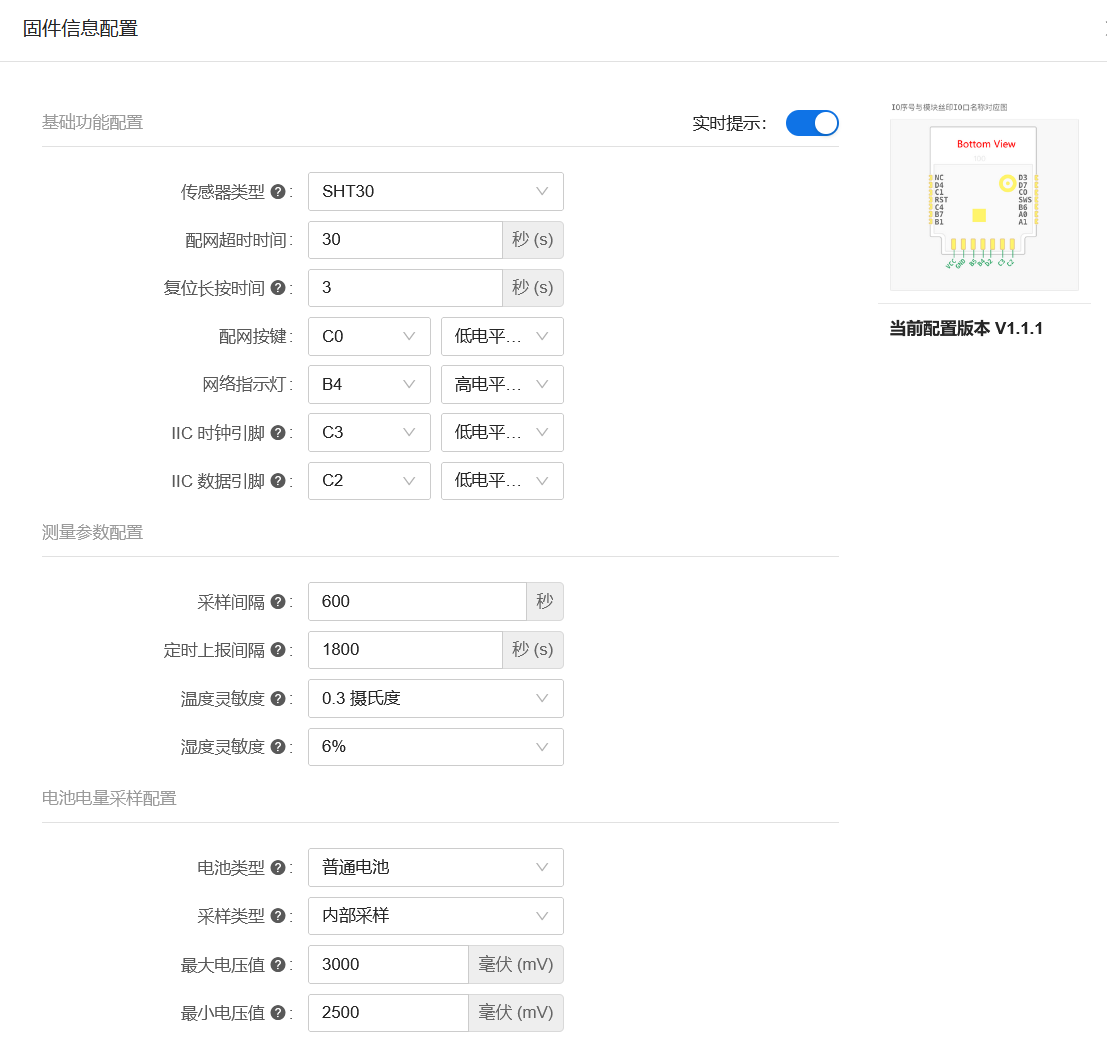Click help icon beside 定时上报间隔
Image resolution: width=1107 pixels, height=1062 pixels.
pyautogui.click(x=278, y=650)
